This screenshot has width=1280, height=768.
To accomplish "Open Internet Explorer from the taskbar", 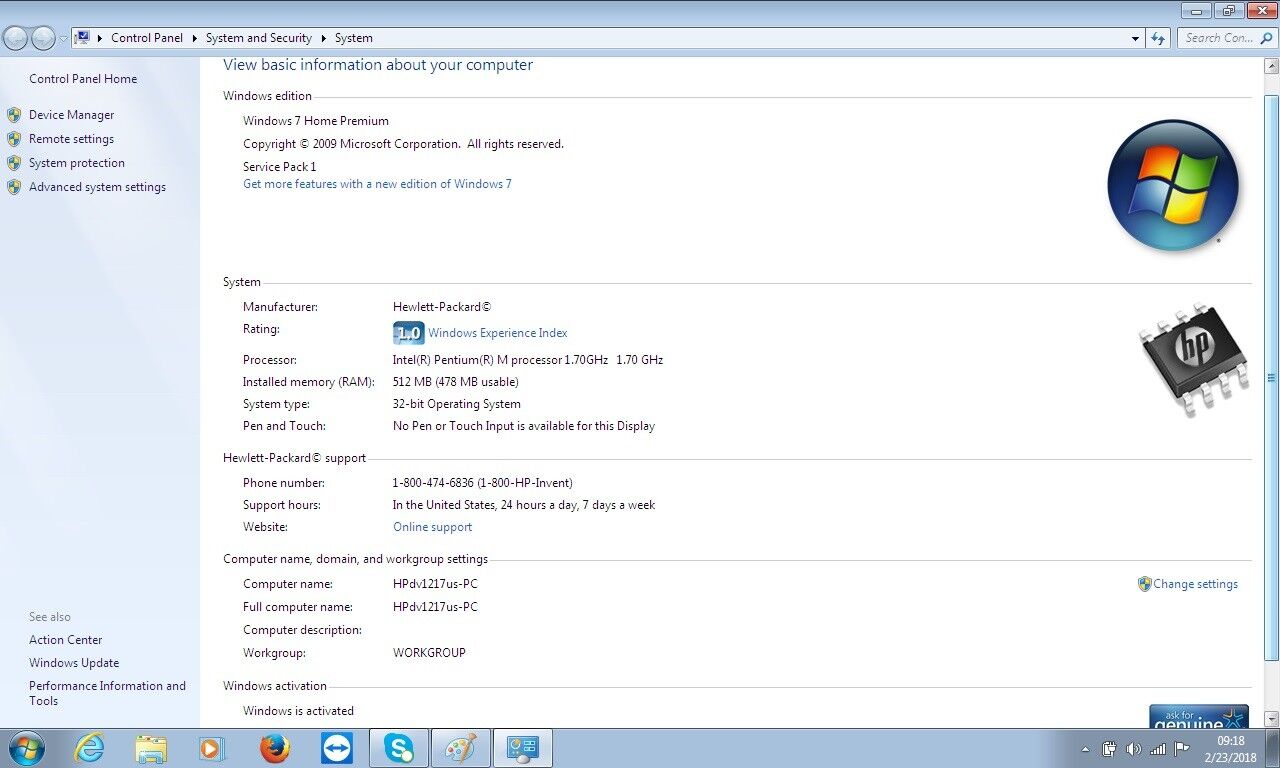I will point(89,748).
